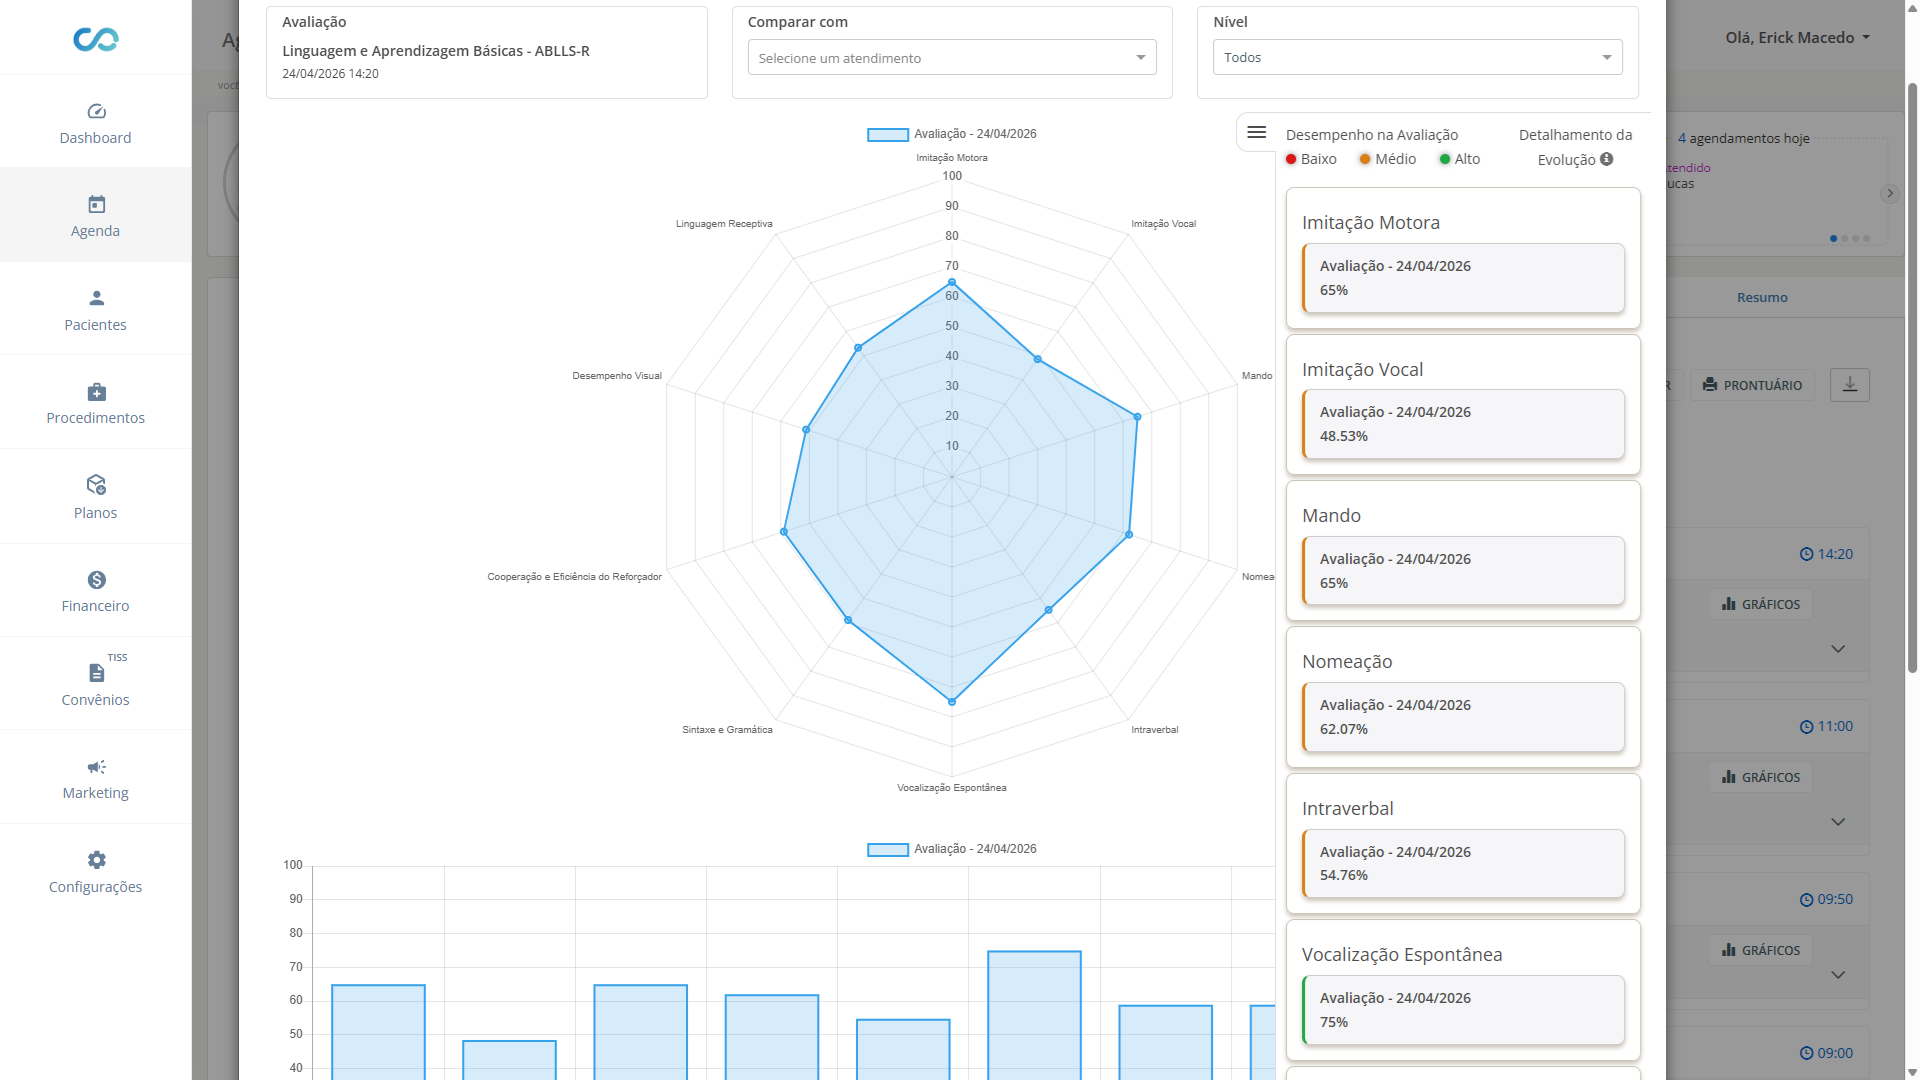
Task: Open Marketing megaphone icon
Action: point(96,767)
